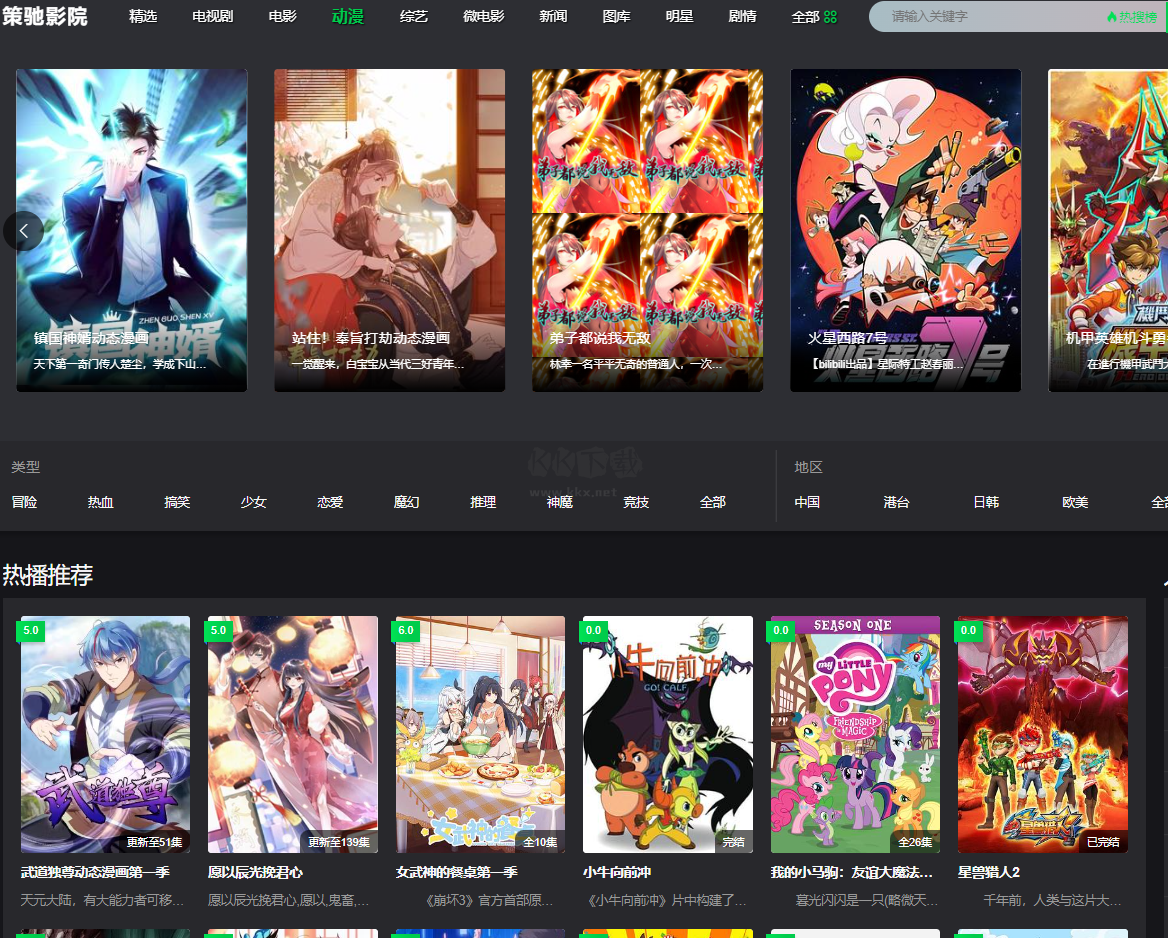Open the 微电影 navigation tab
The height and width of the screenshot is (938, 1168).
484,16
